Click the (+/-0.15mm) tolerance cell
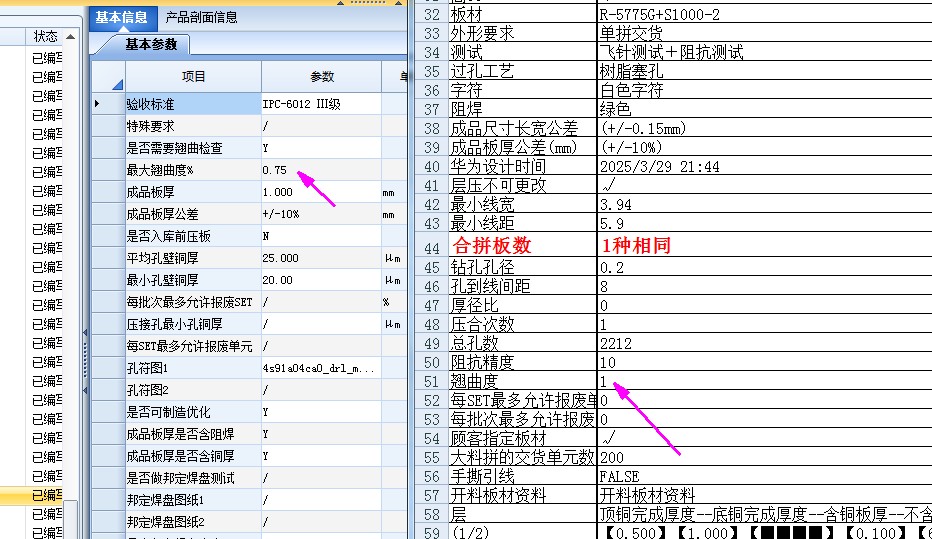This screenshot has height=539, width=932. [x=764, y=128]
